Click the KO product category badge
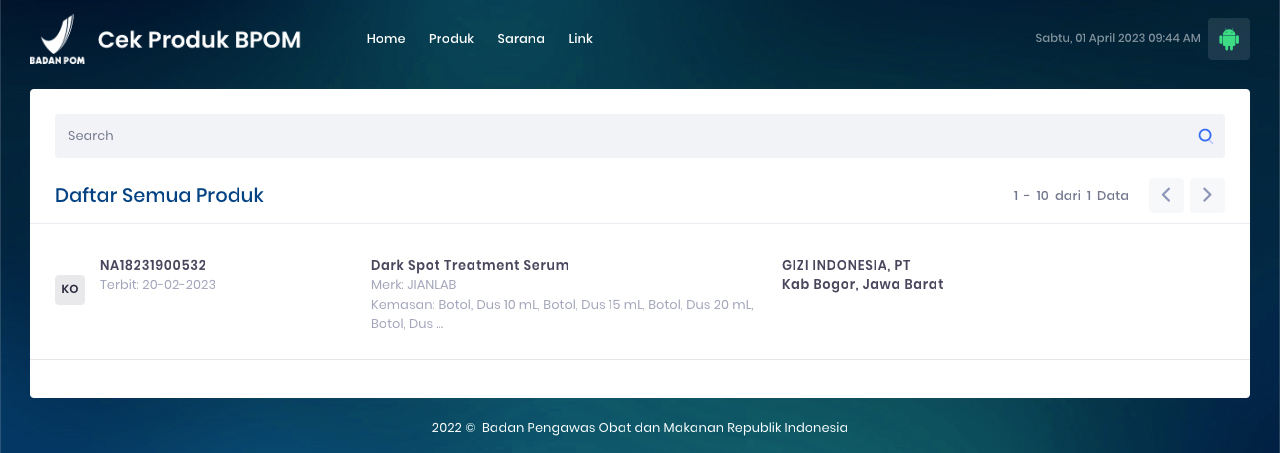1280x453 pixels. click(x=70, y=289)
